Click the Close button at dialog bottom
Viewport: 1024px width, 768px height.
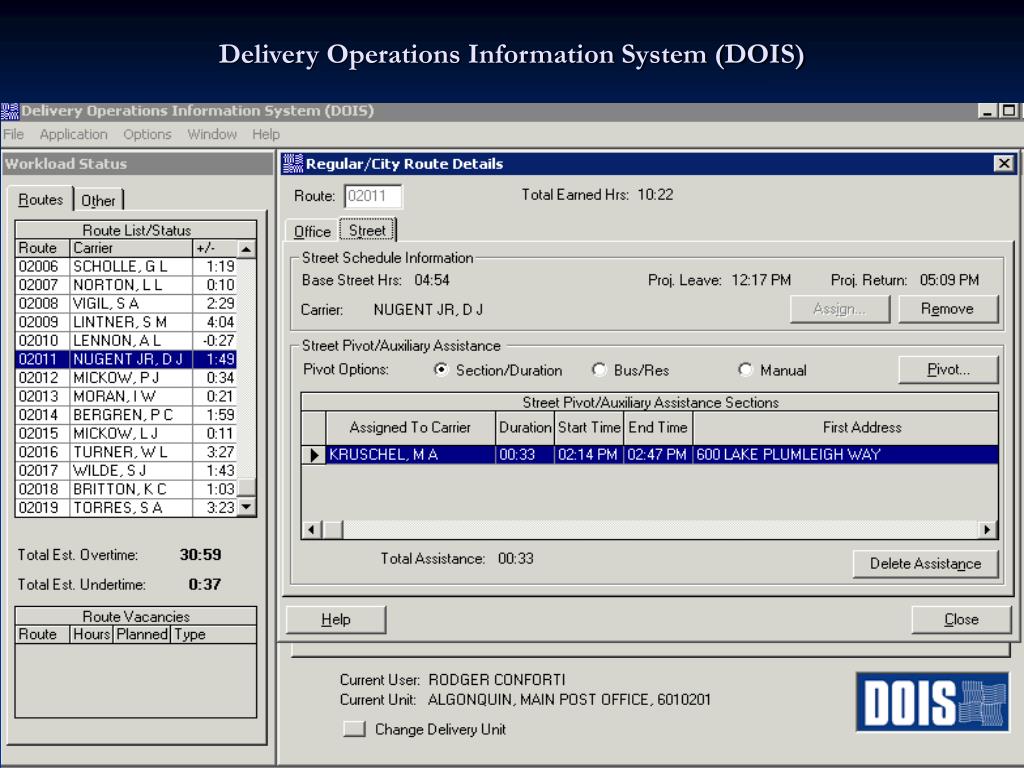click(961, 619)
